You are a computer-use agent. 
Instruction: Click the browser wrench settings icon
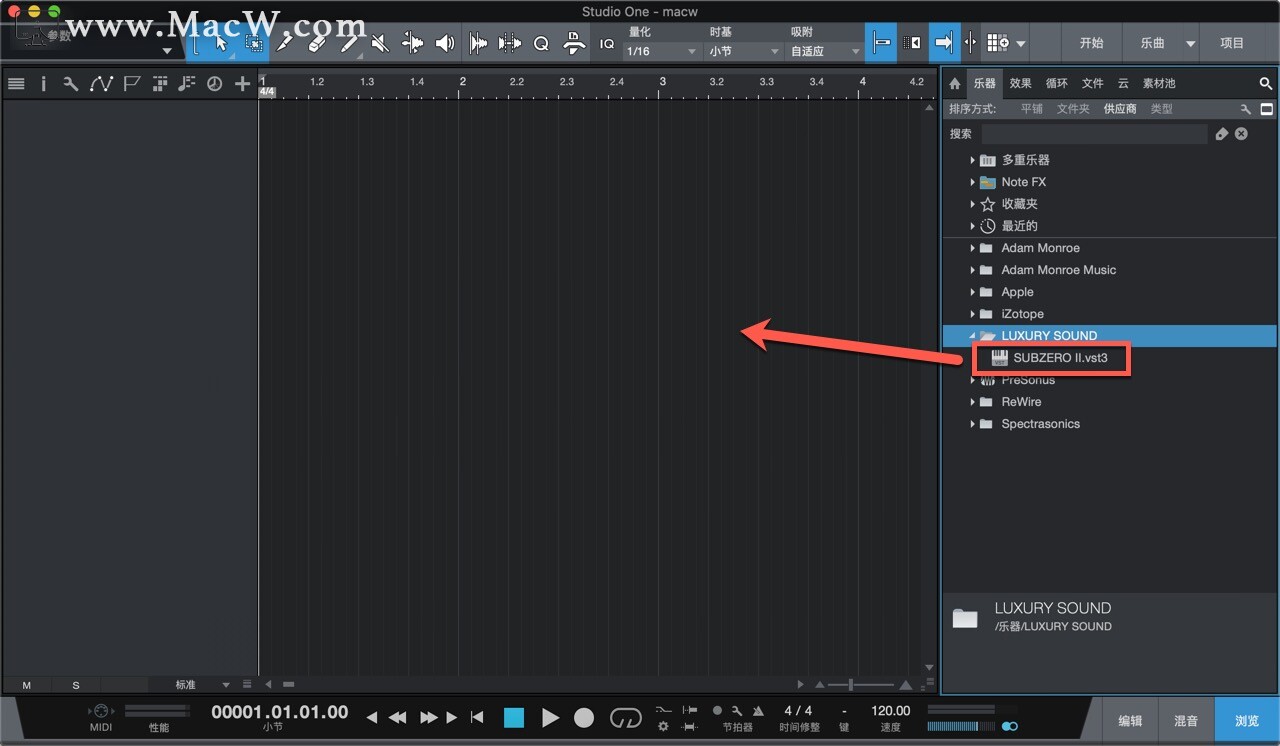click(x=1246, y=109)
